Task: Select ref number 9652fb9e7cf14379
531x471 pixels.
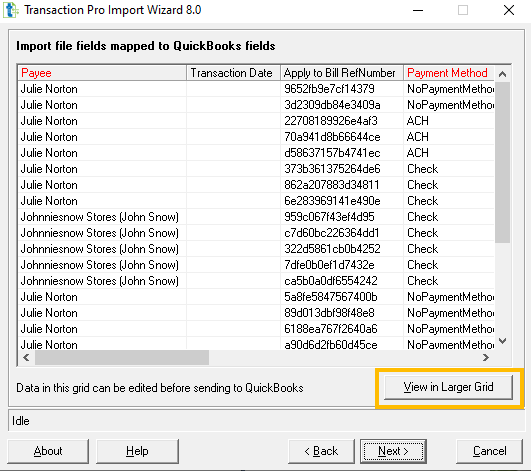Action: (342, 89)
